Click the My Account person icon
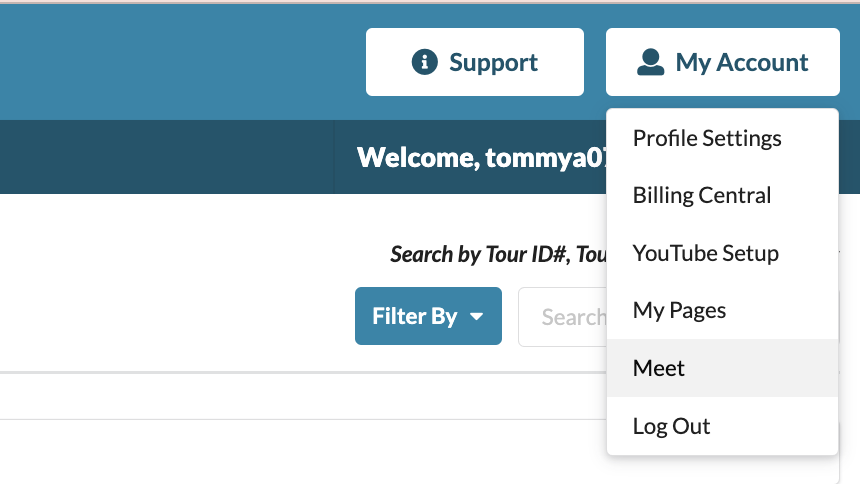 click(650, 61)
